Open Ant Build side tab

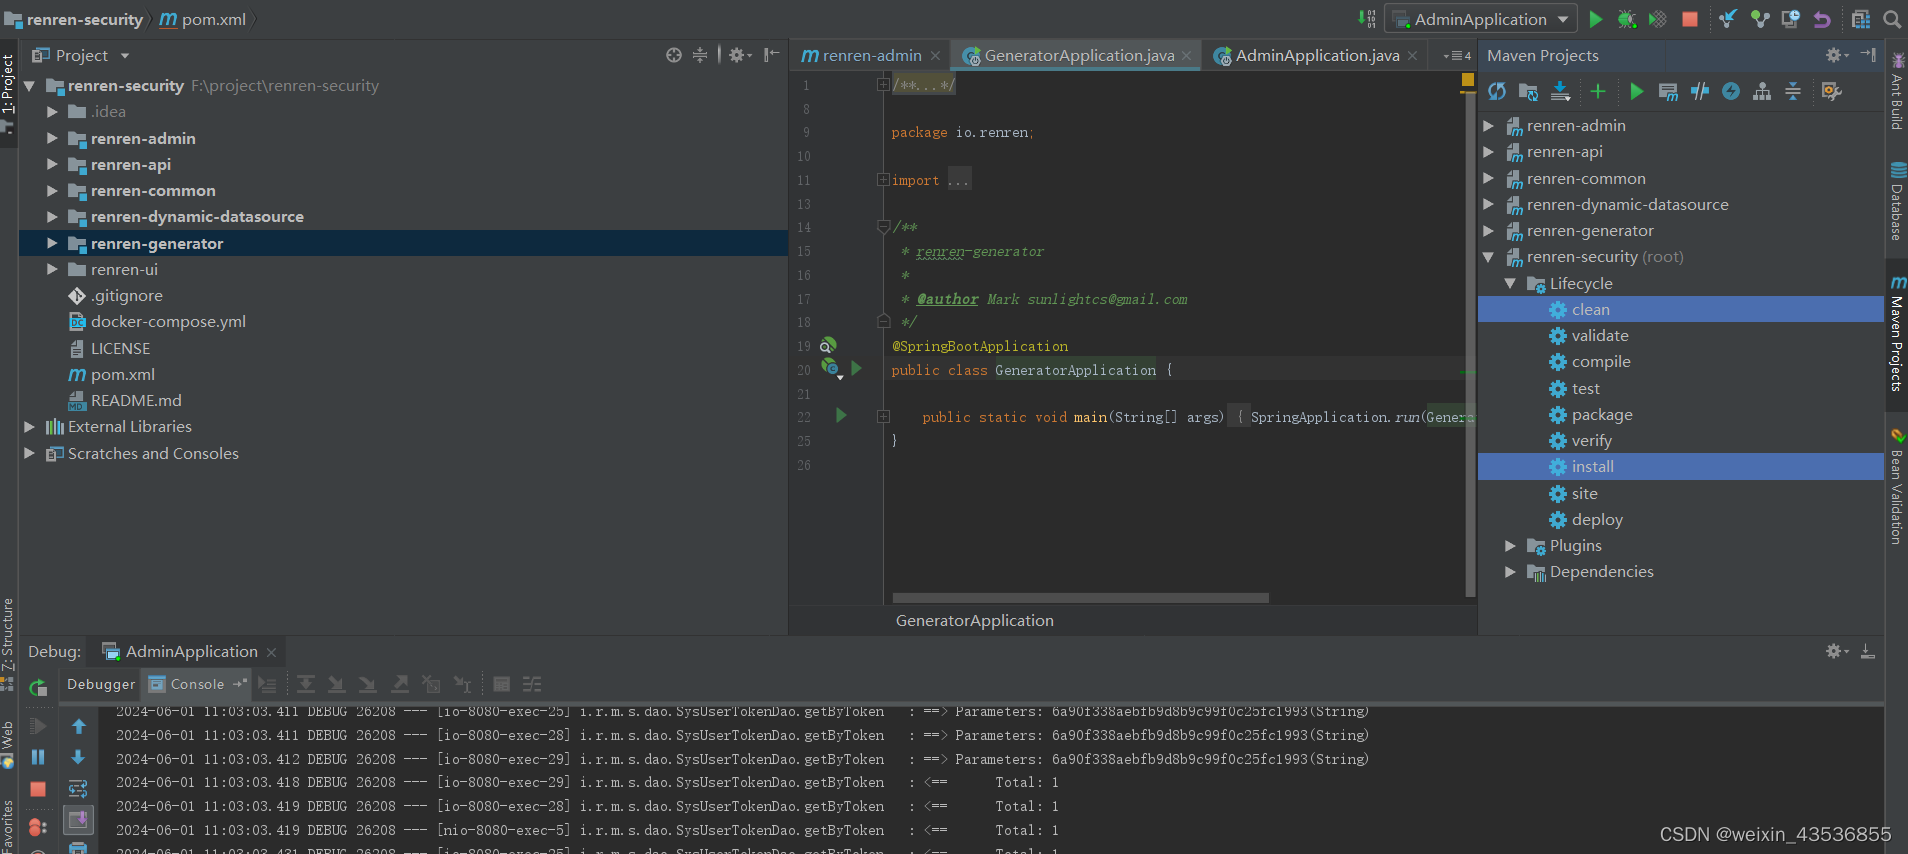click(1897, 92)
